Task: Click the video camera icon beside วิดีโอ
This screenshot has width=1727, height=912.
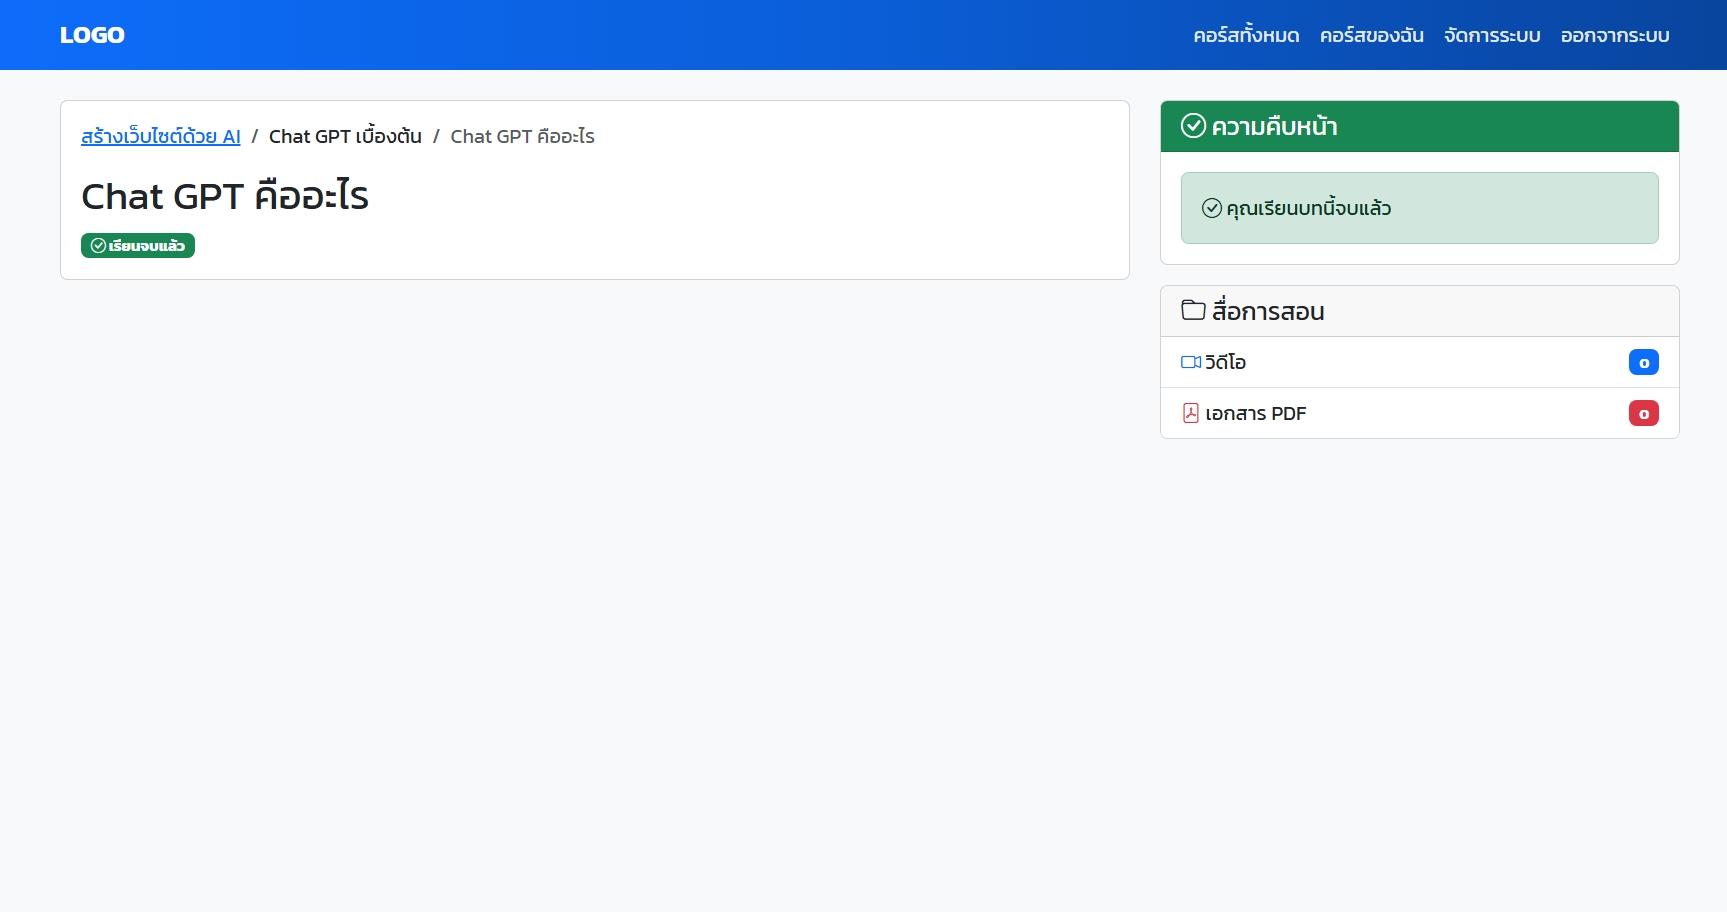Action: click(x=1191, y=362)
